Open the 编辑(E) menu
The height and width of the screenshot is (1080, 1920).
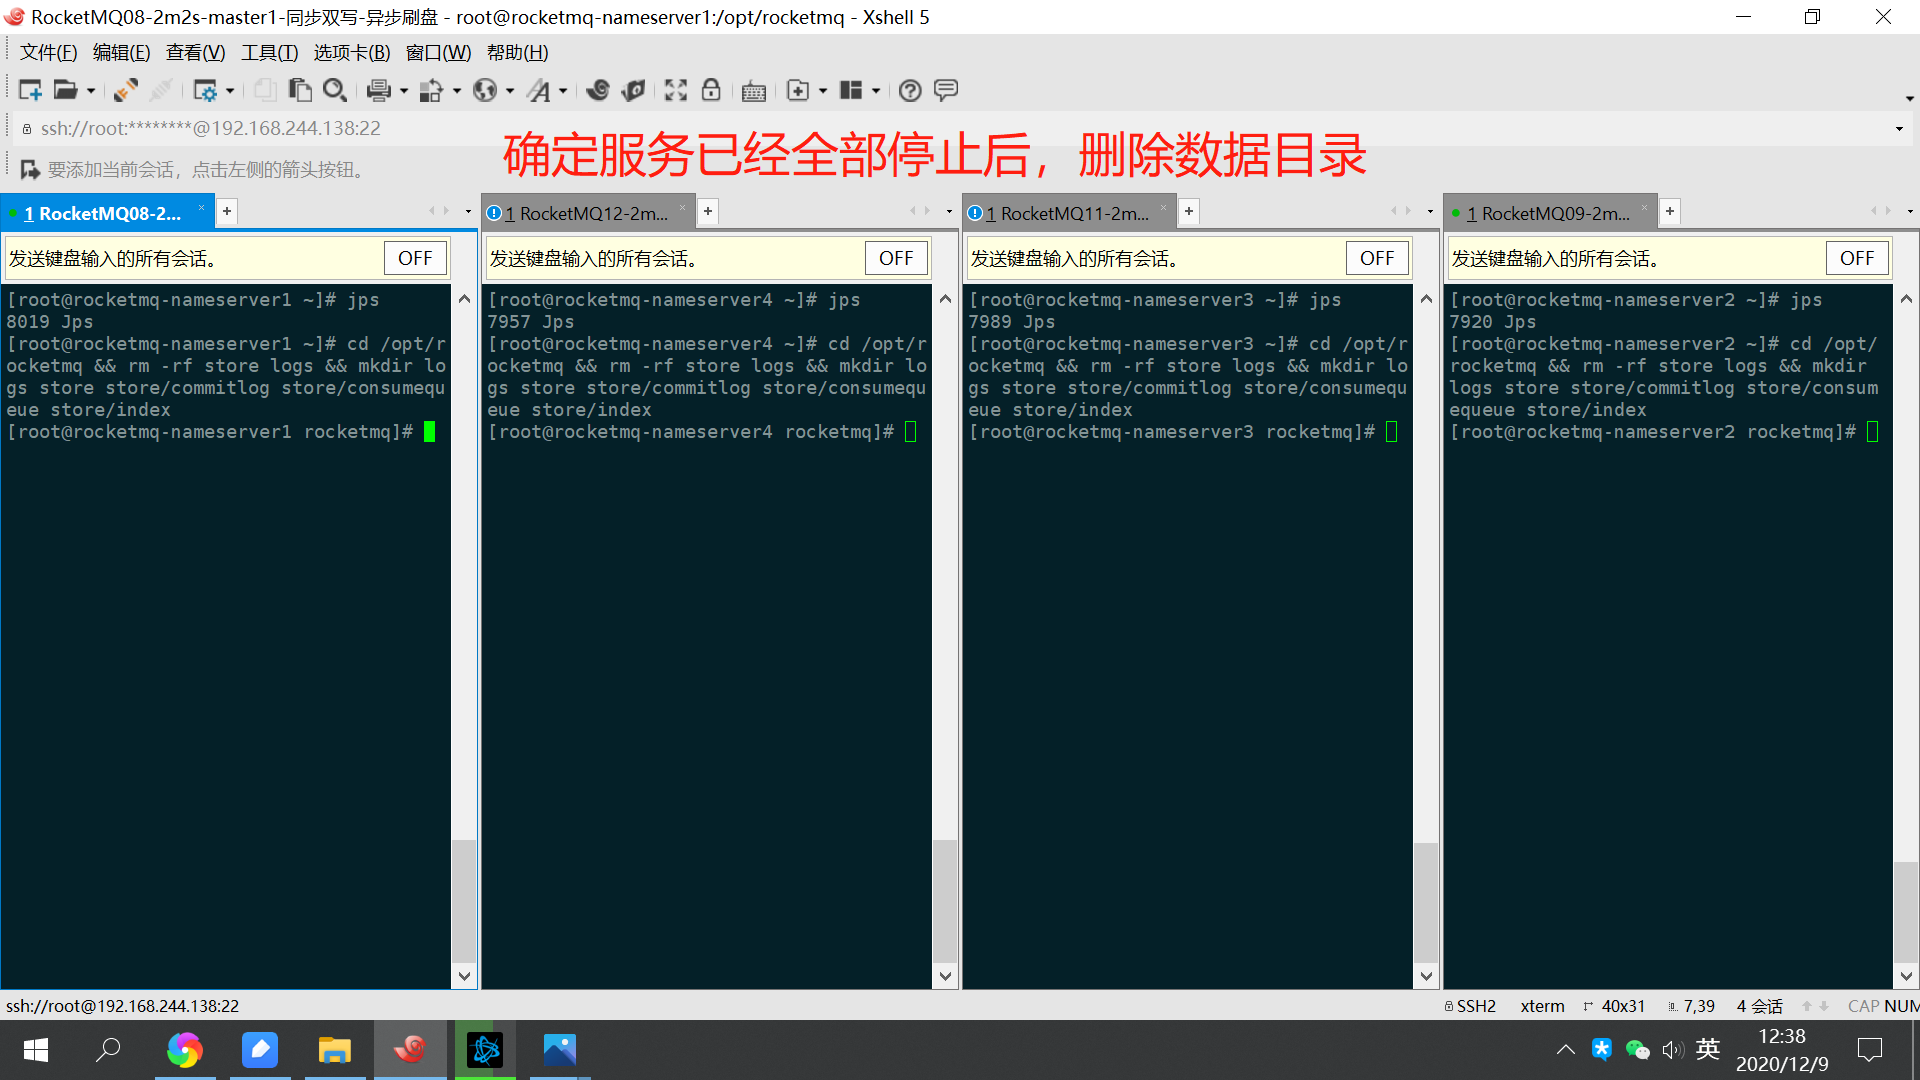click(x=121, y=53)
